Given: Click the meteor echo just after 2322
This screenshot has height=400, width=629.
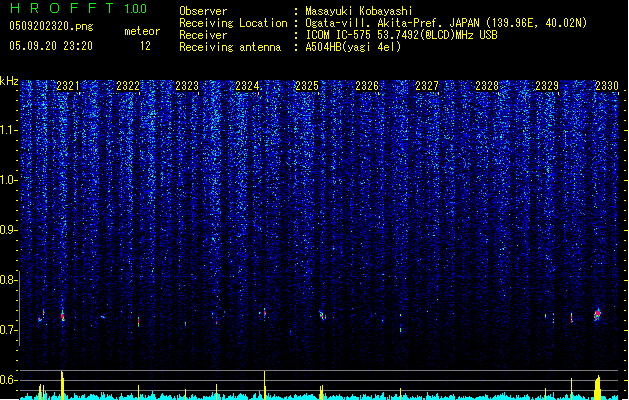Looking at the screenshot, I should [138, 321].
